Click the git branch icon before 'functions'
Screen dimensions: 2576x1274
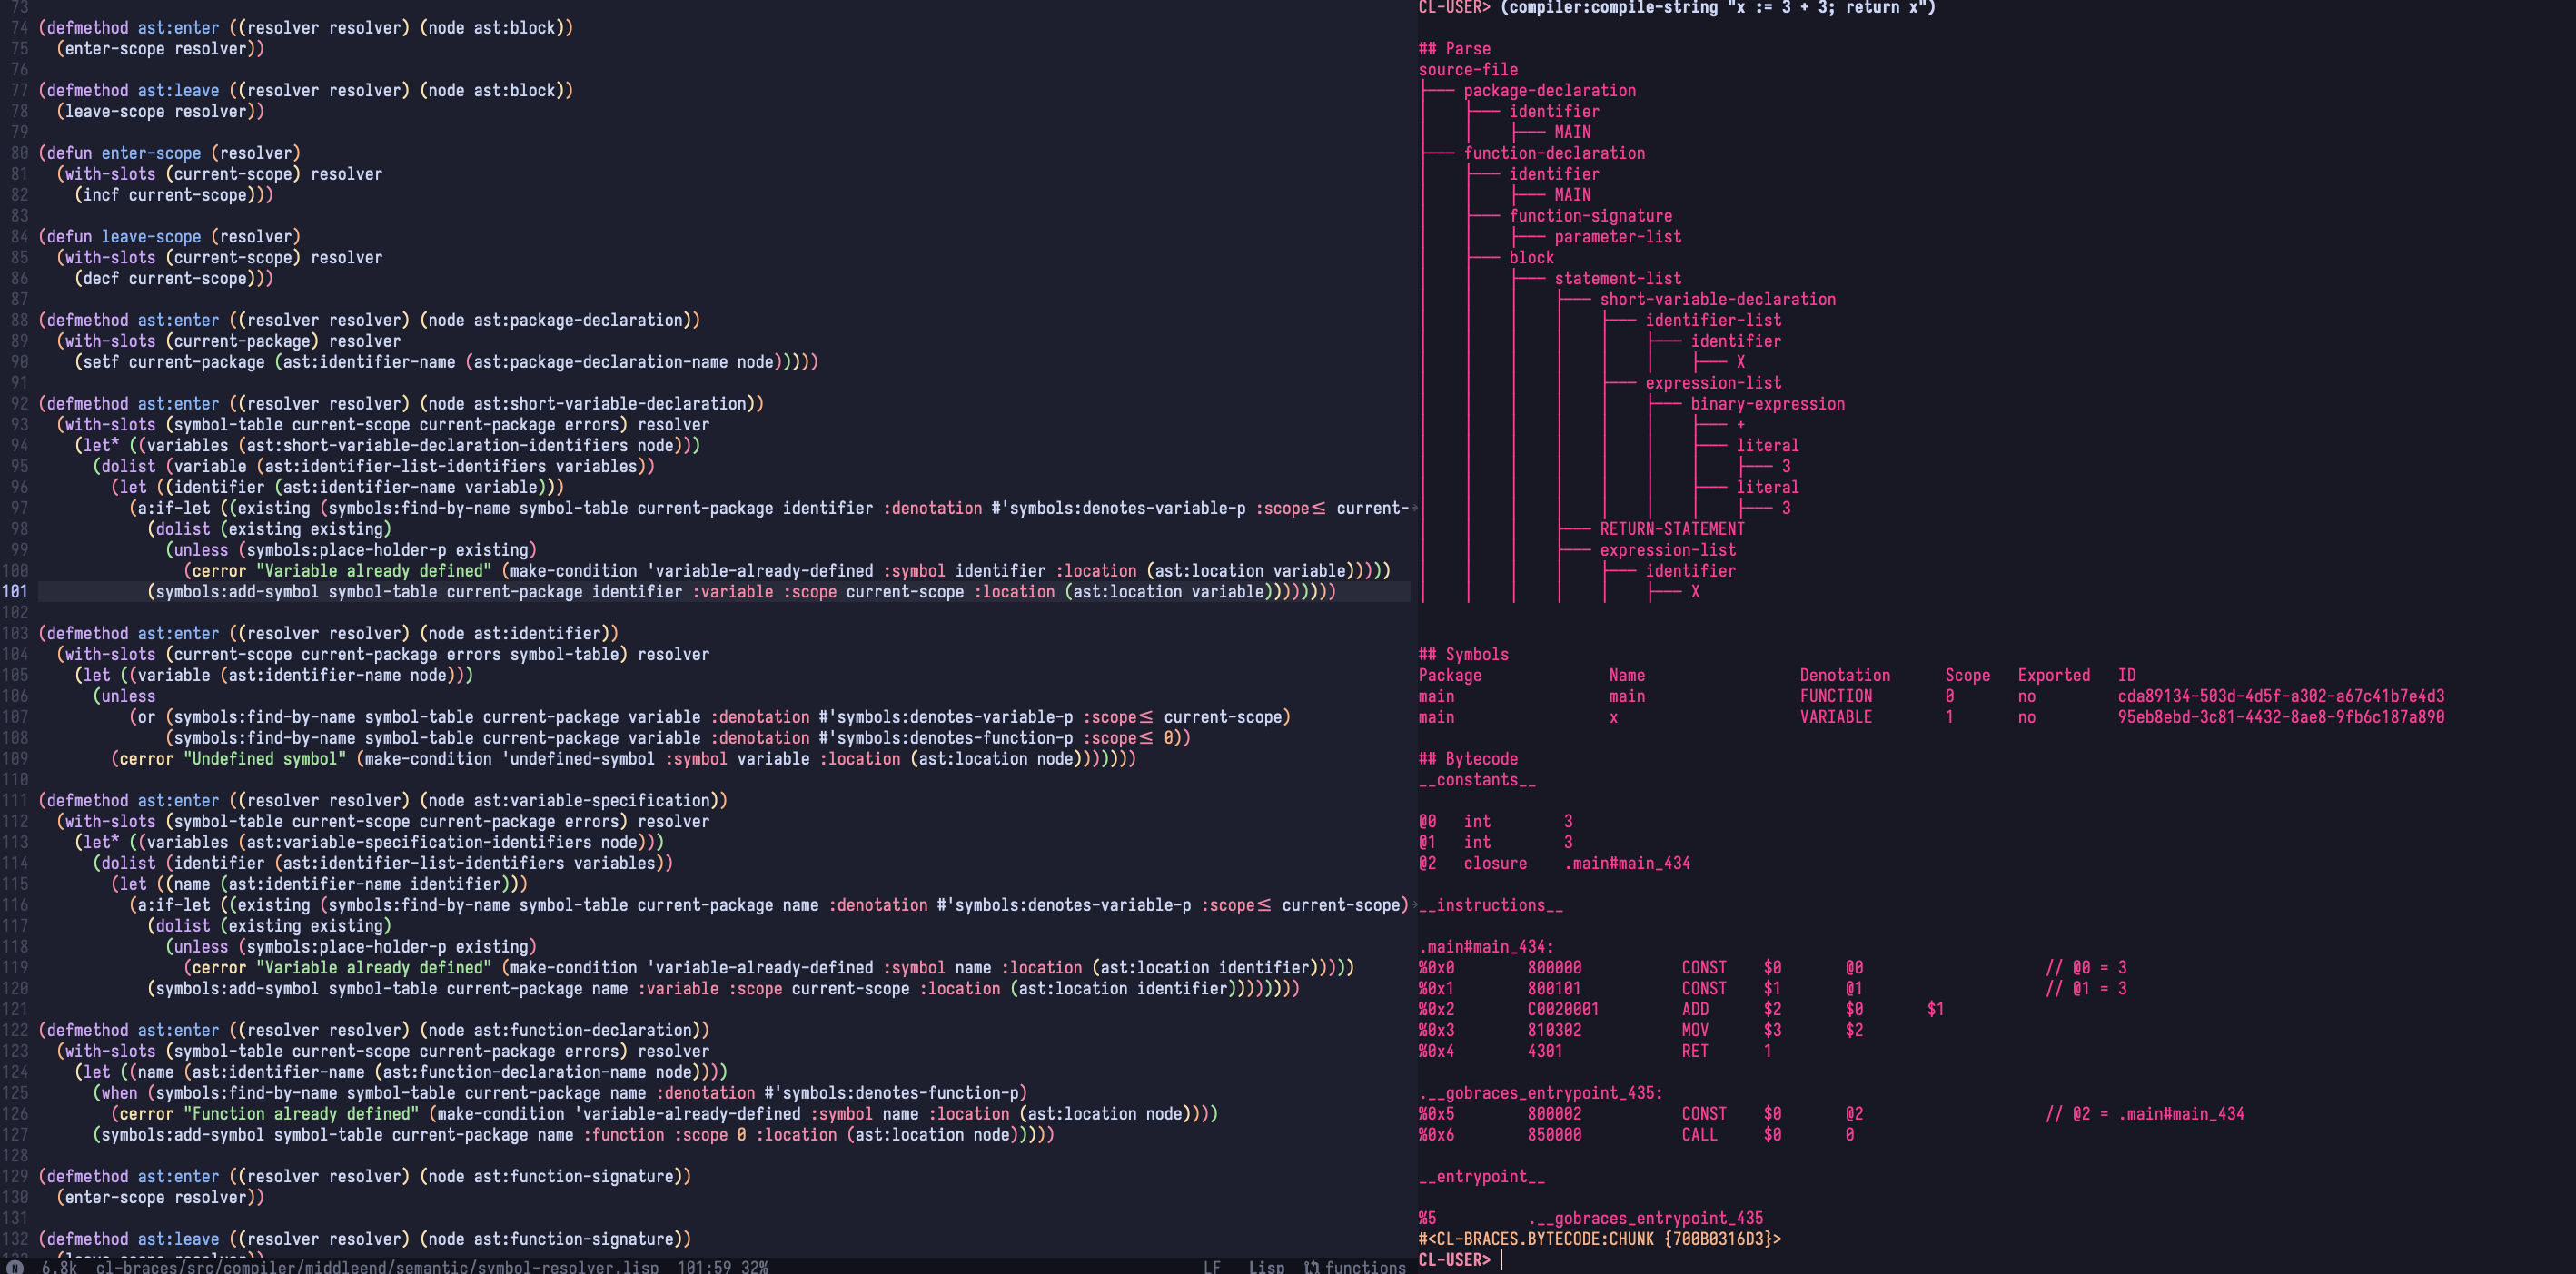click(x=1311, y=1267)
